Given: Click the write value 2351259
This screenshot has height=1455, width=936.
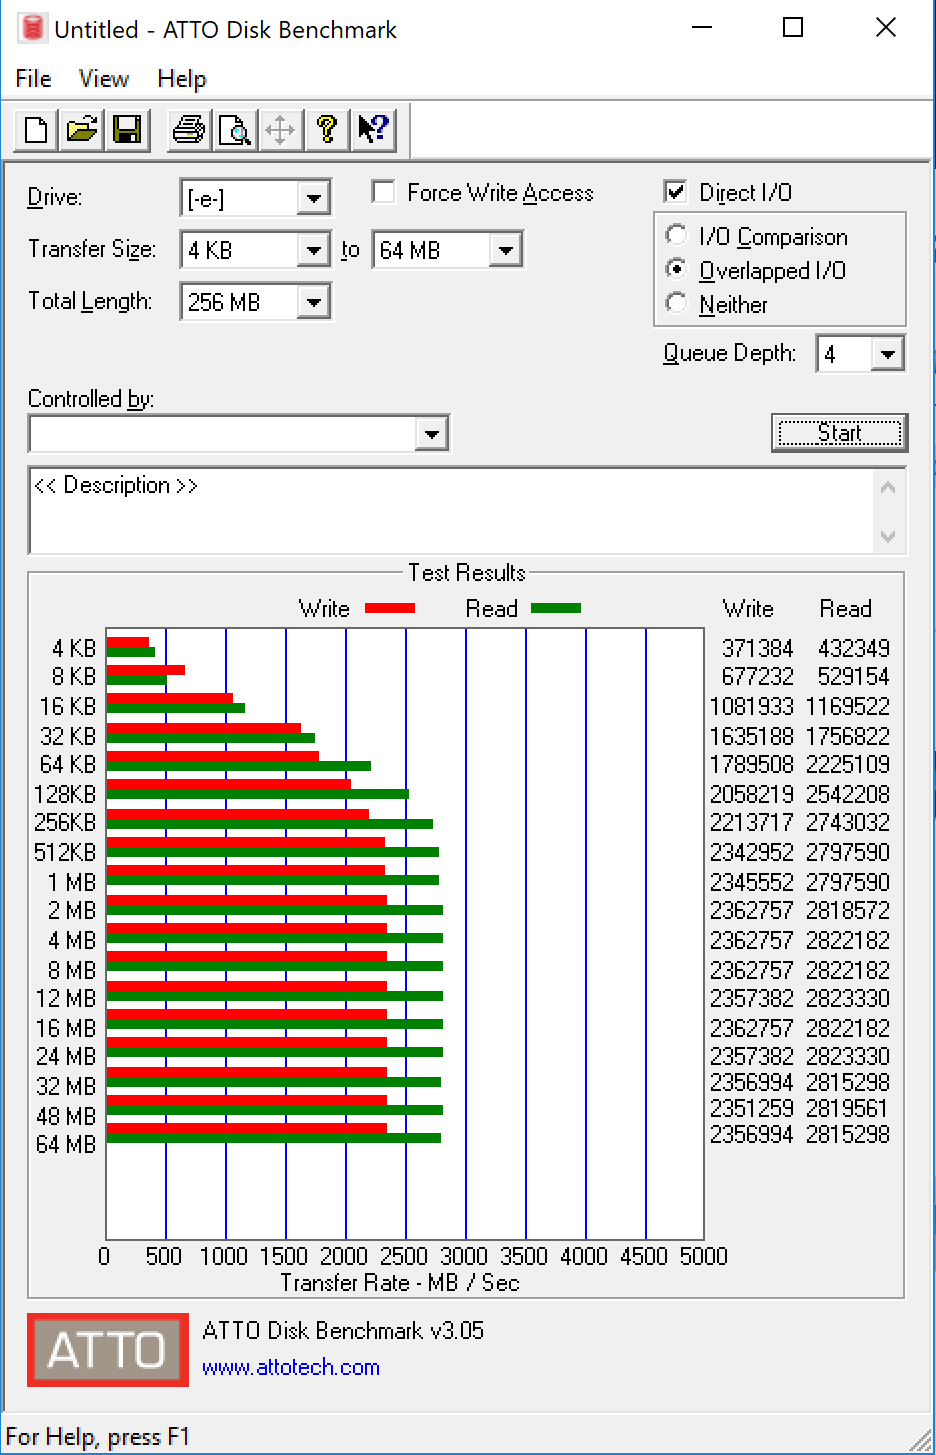Looking at the screenshot, I should [752, 1108].
